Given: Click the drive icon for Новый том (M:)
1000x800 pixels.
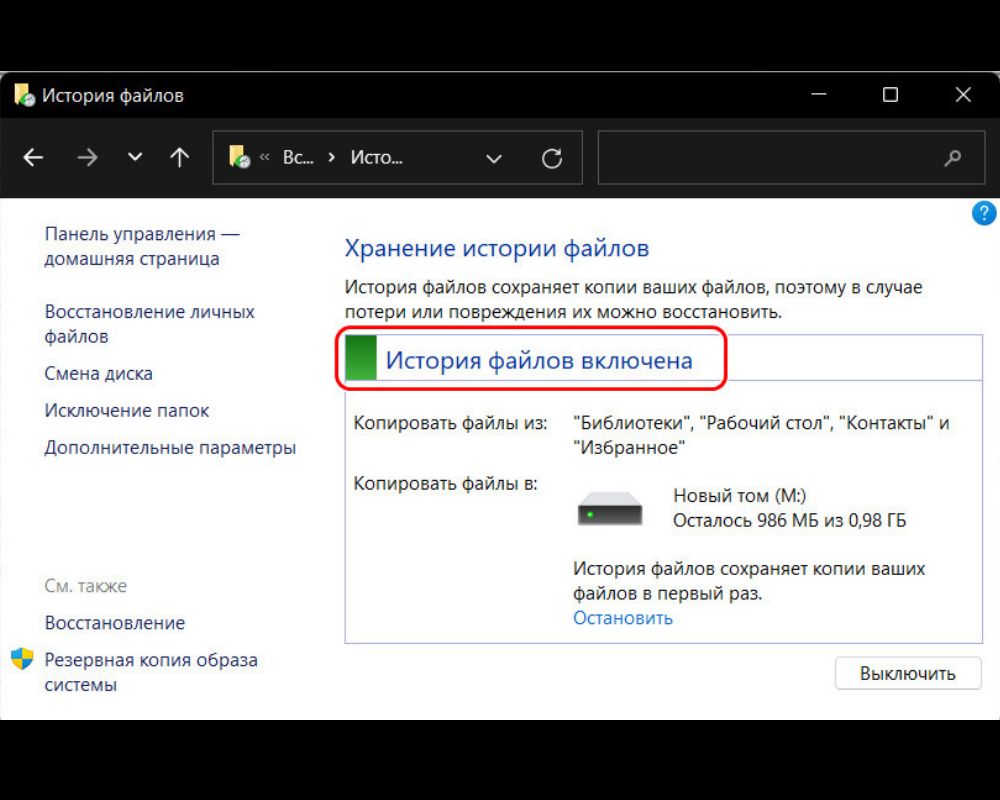Looking at the screenshot, I should (x=610, y=508).
